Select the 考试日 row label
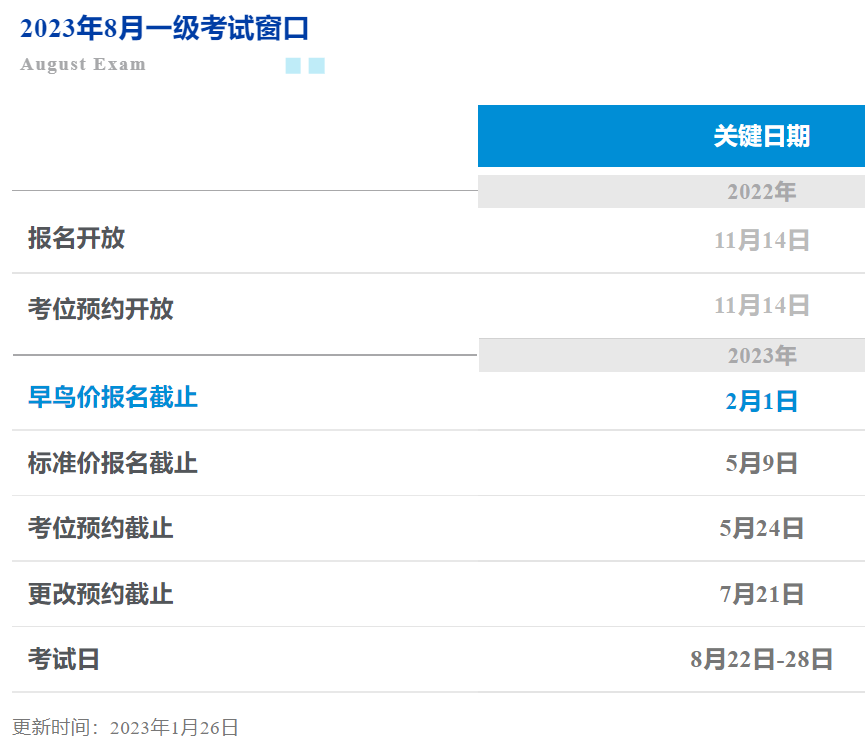This screenshot has height=754, width=865. 64,659
